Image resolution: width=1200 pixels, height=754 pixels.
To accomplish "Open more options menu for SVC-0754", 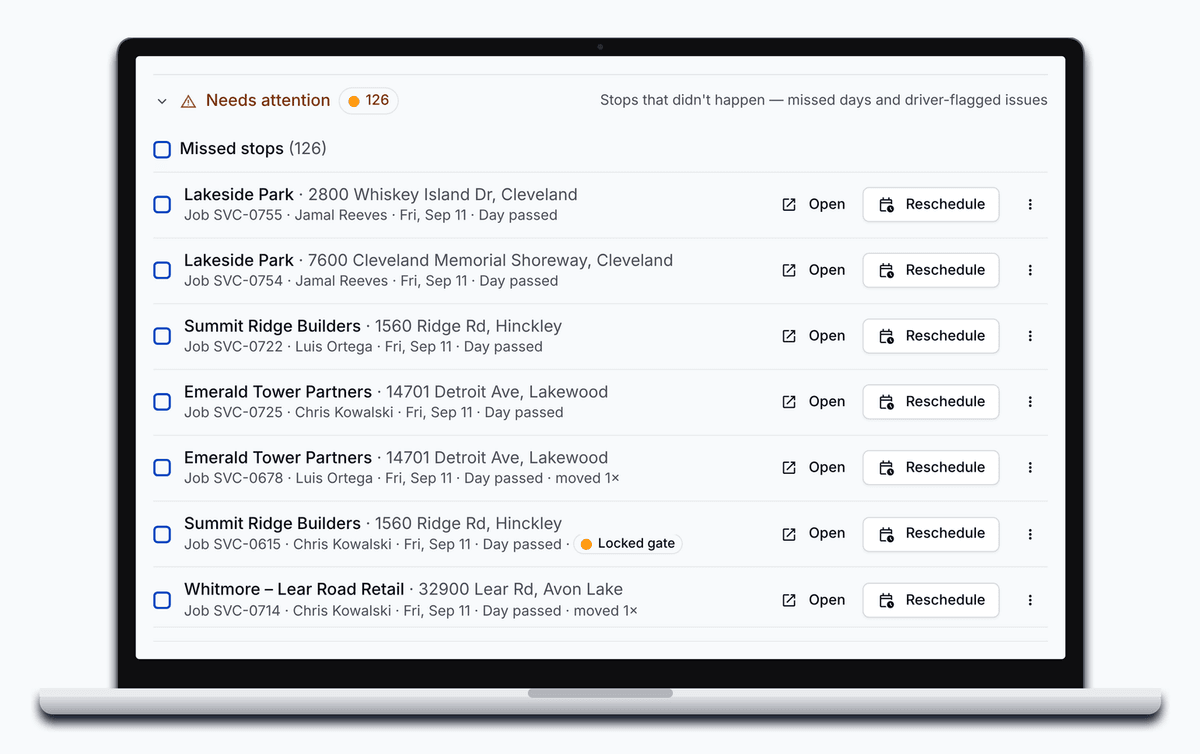I will [x=1030, y=270].
